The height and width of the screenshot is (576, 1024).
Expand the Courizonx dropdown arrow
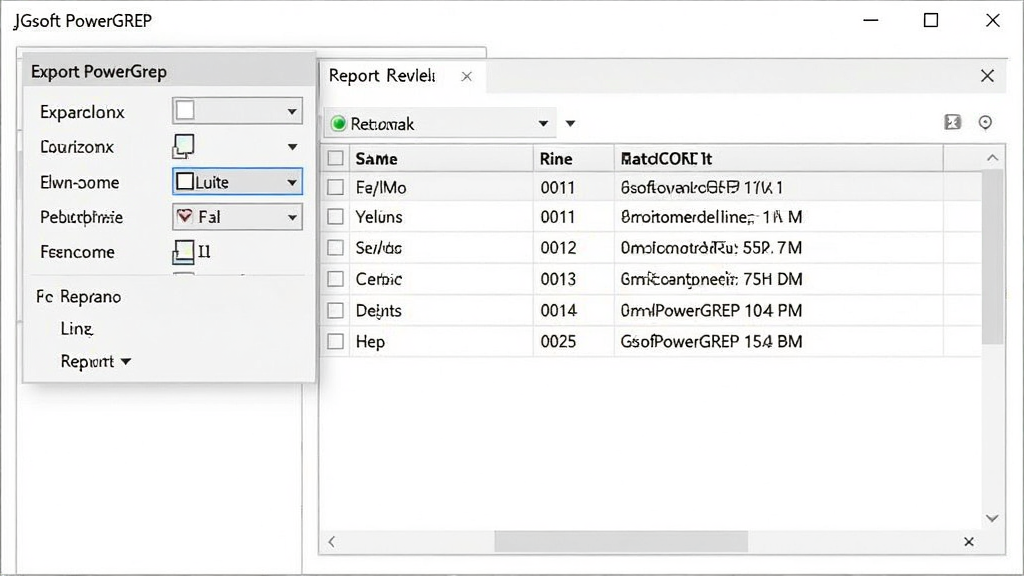click(x=293, y=147)
